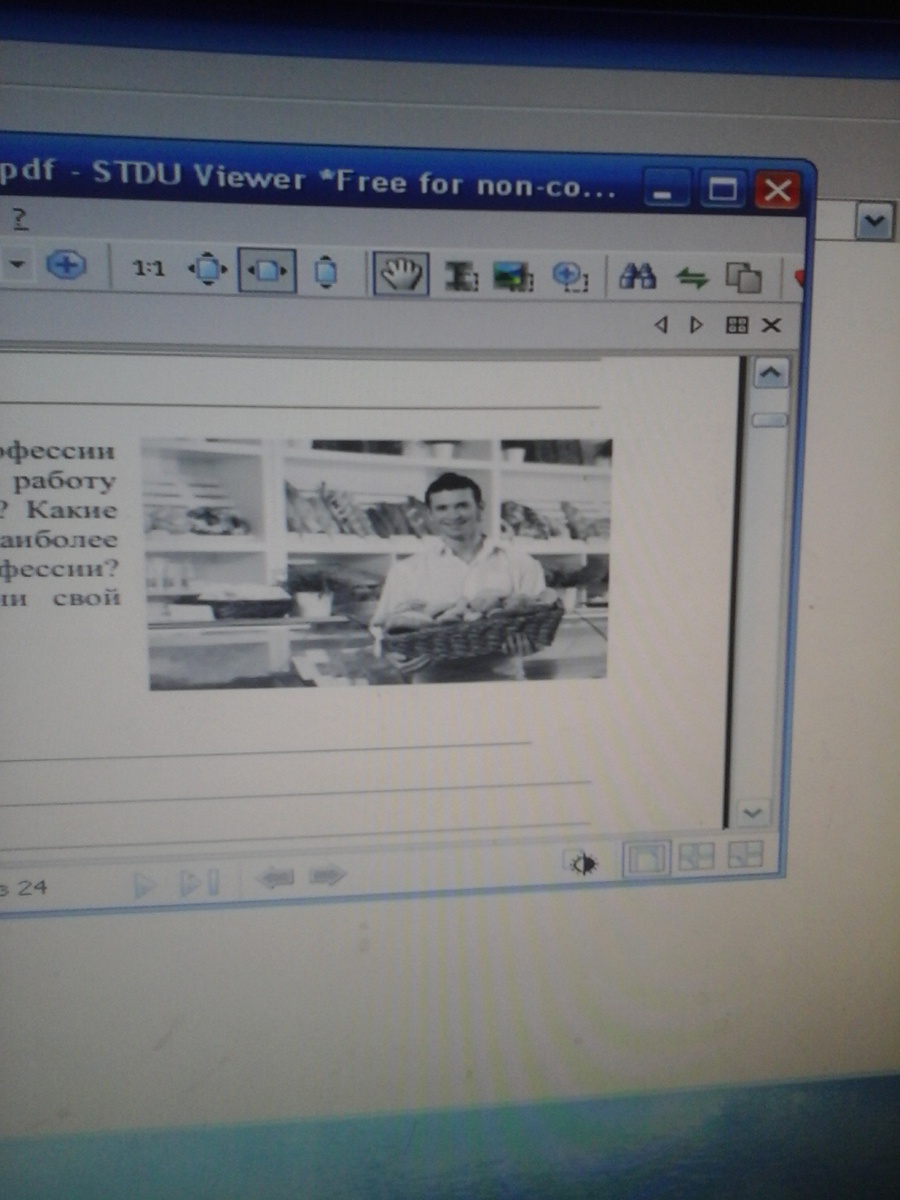
Task: Navigate back with left arrow
Action: [275, 878]
